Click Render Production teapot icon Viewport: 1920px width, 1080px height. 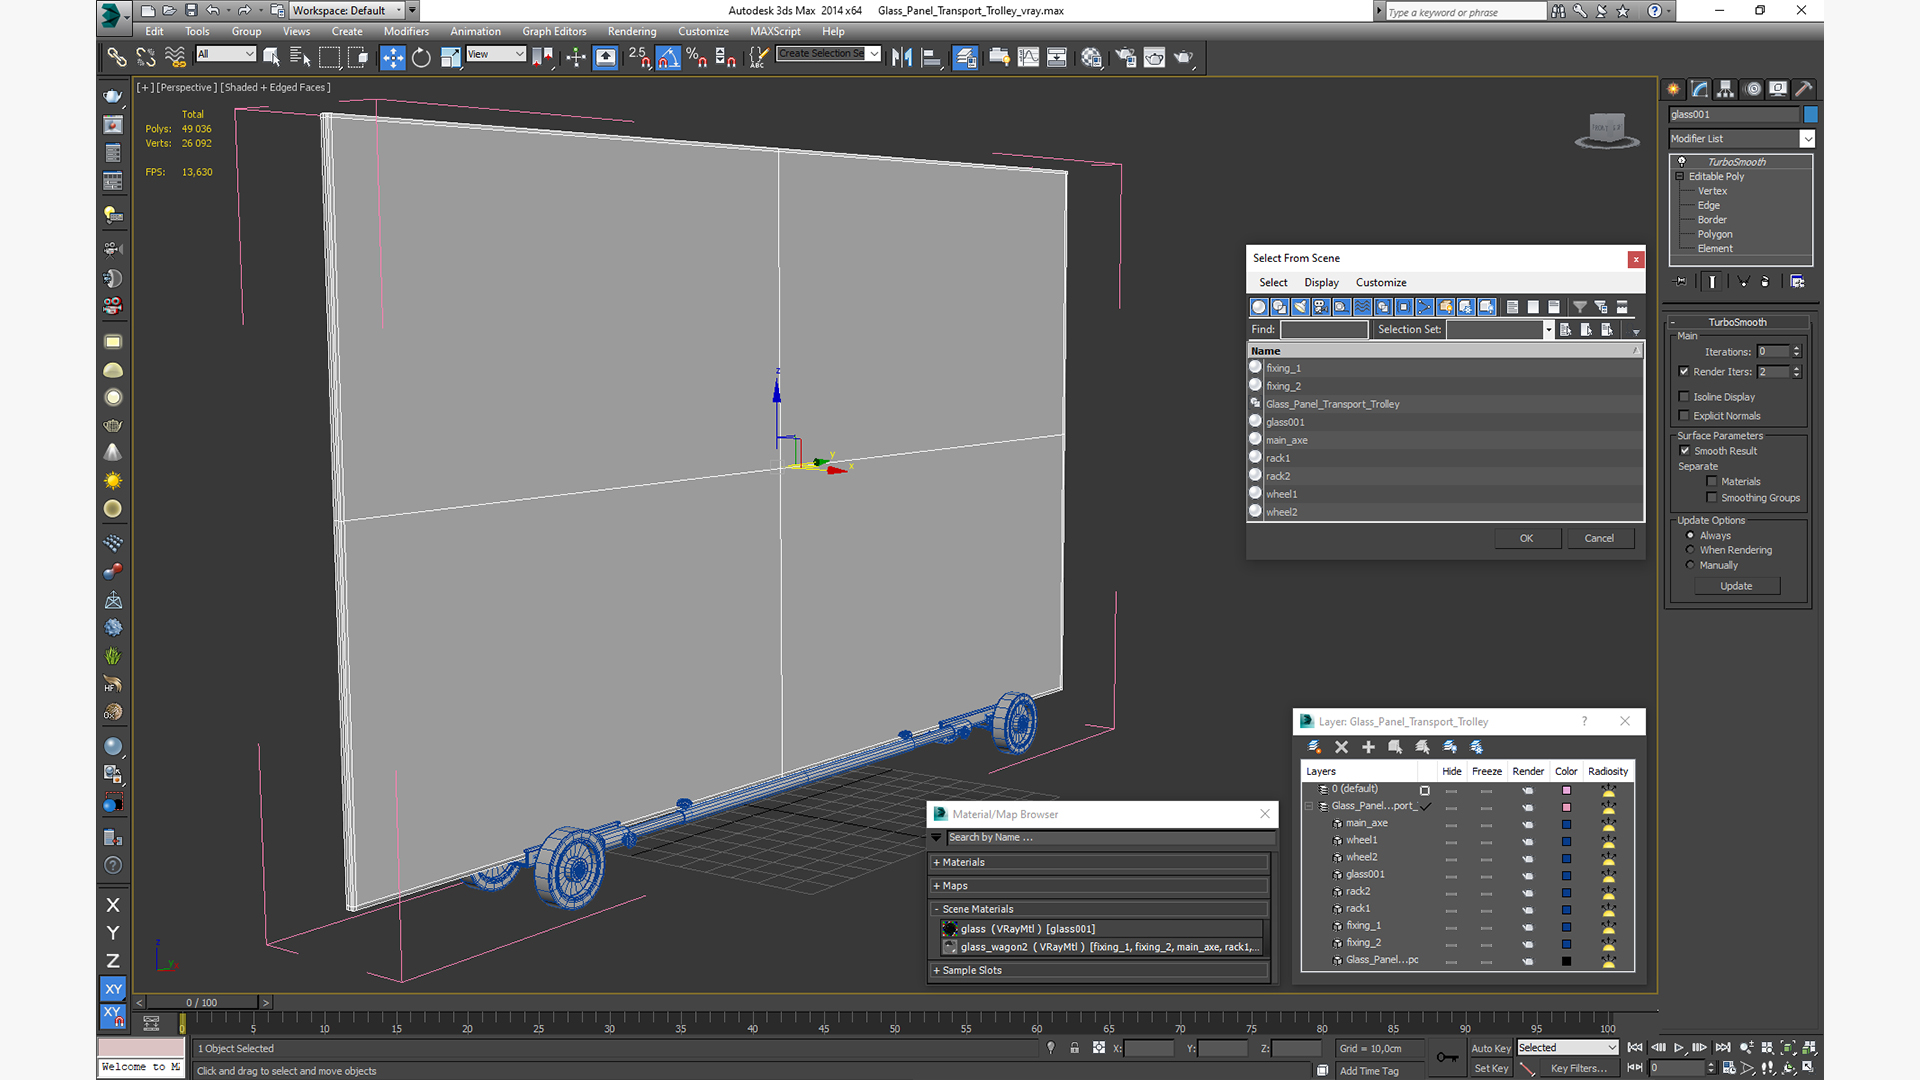click(1184, 58)
